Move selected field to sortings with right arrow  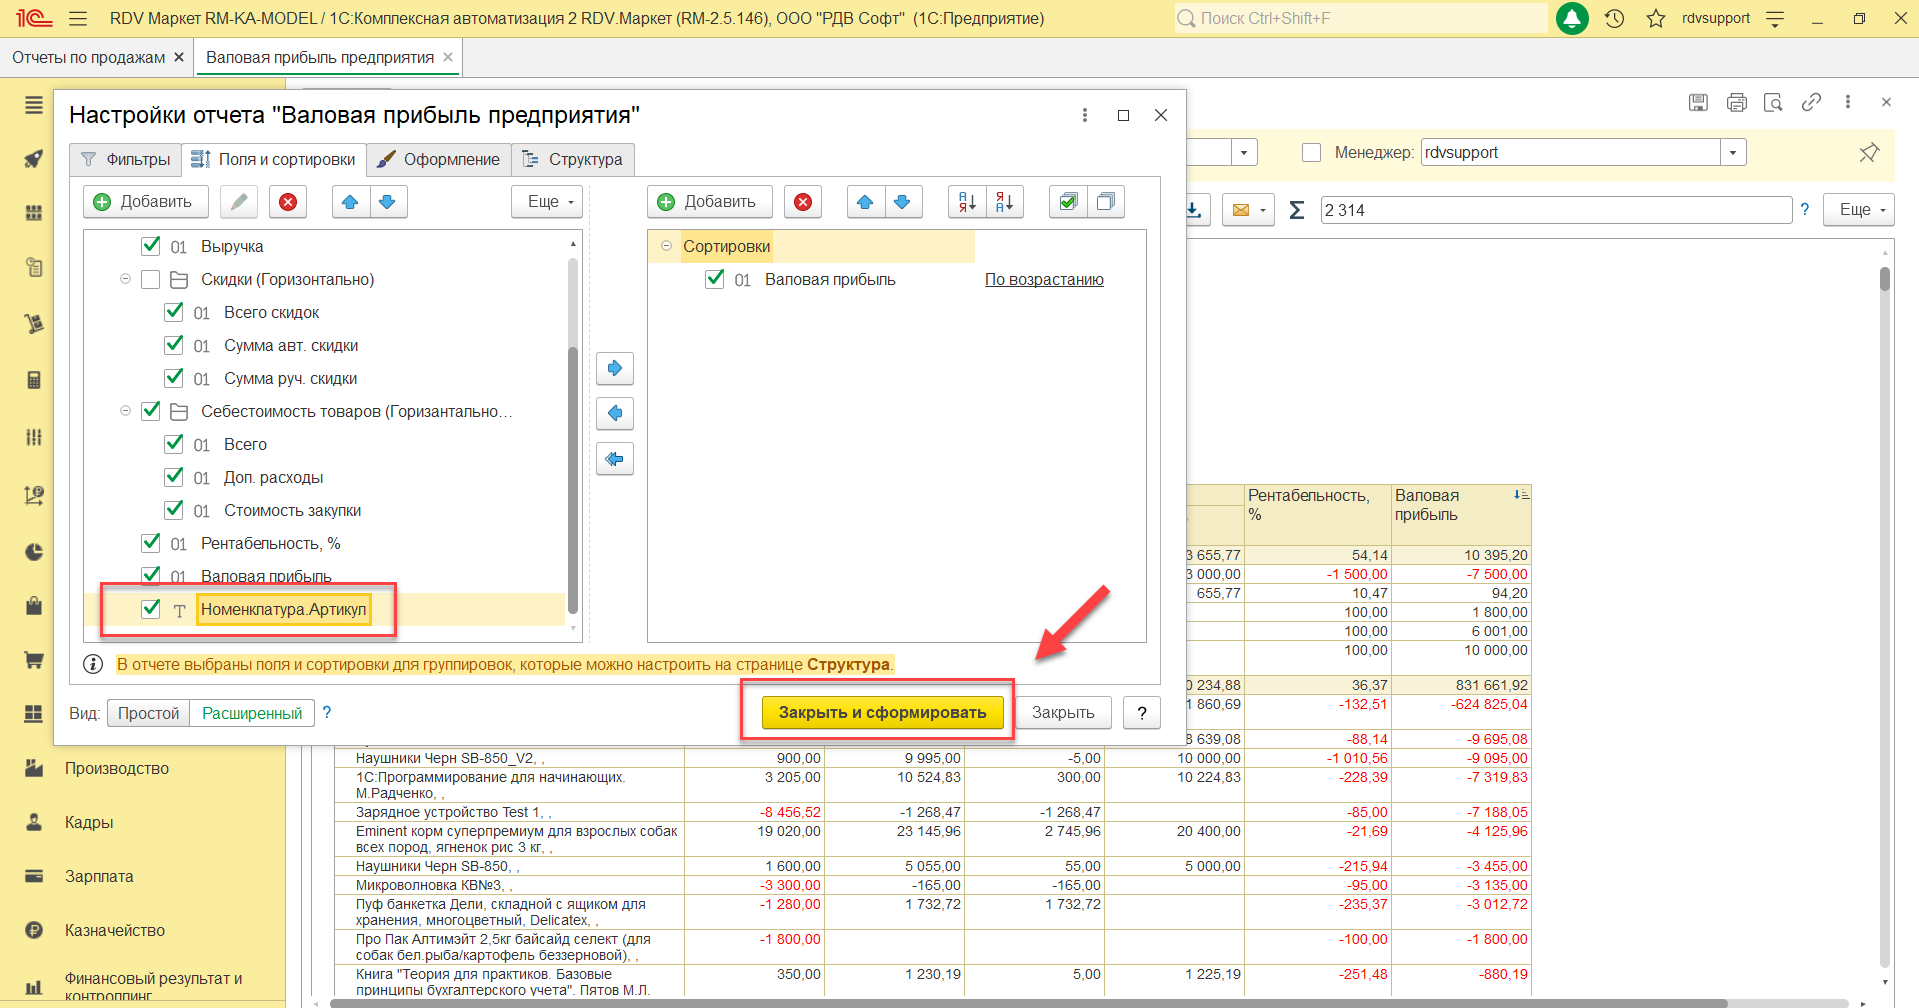pyautogui.click(x=615, y=368)
